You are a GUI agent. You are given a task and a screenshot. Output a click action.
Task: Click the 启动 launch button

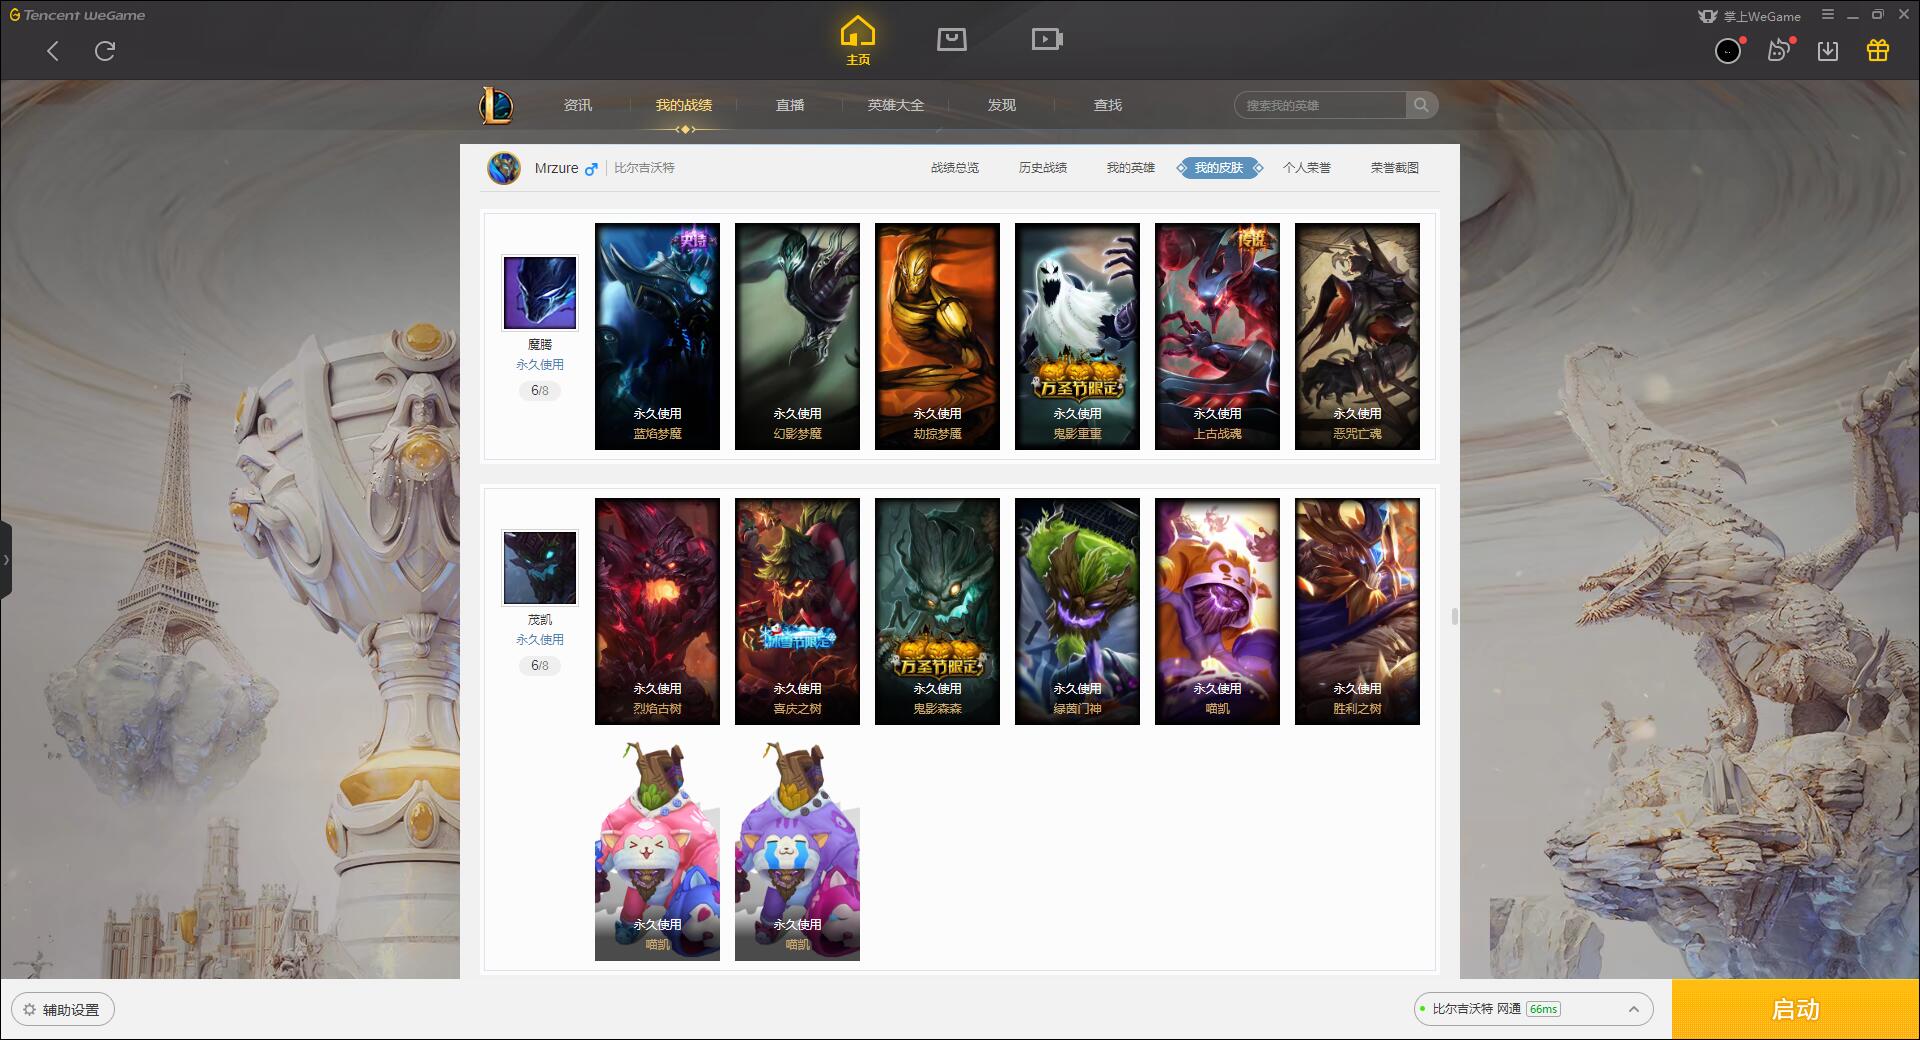[x=1796, y=1010]
